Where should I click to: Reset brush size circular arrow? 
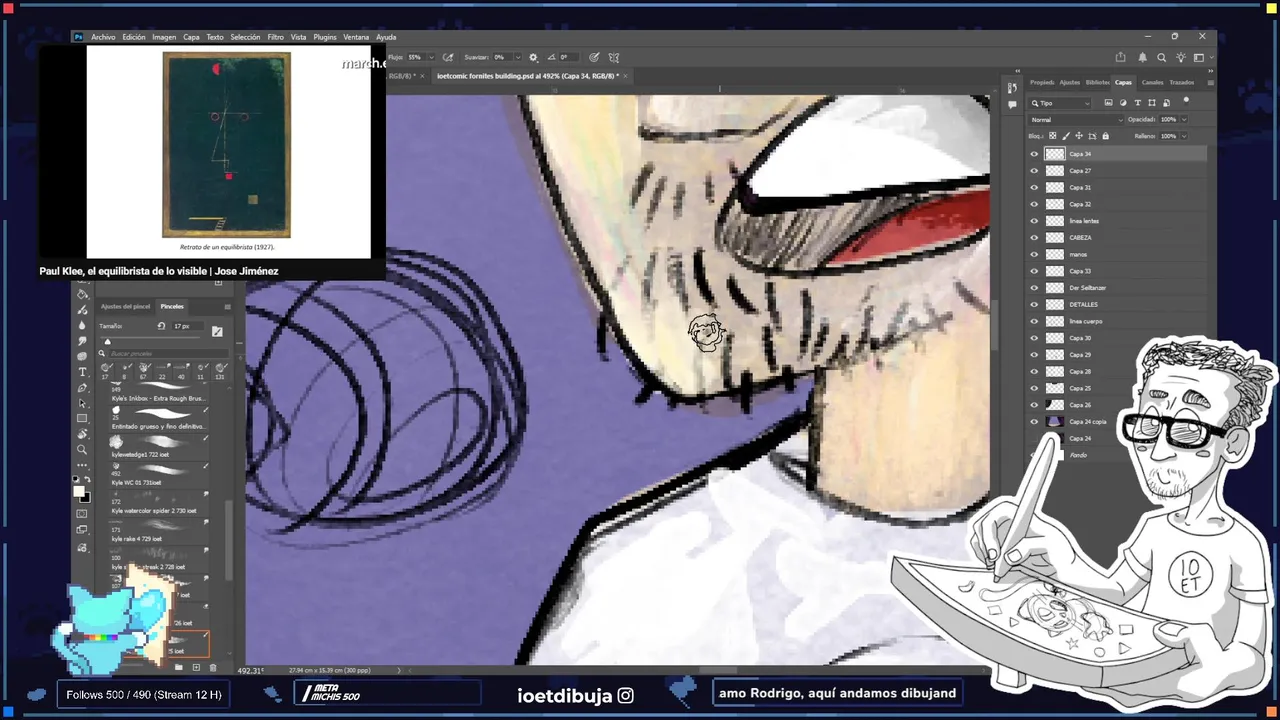click(x=161, y=326)
